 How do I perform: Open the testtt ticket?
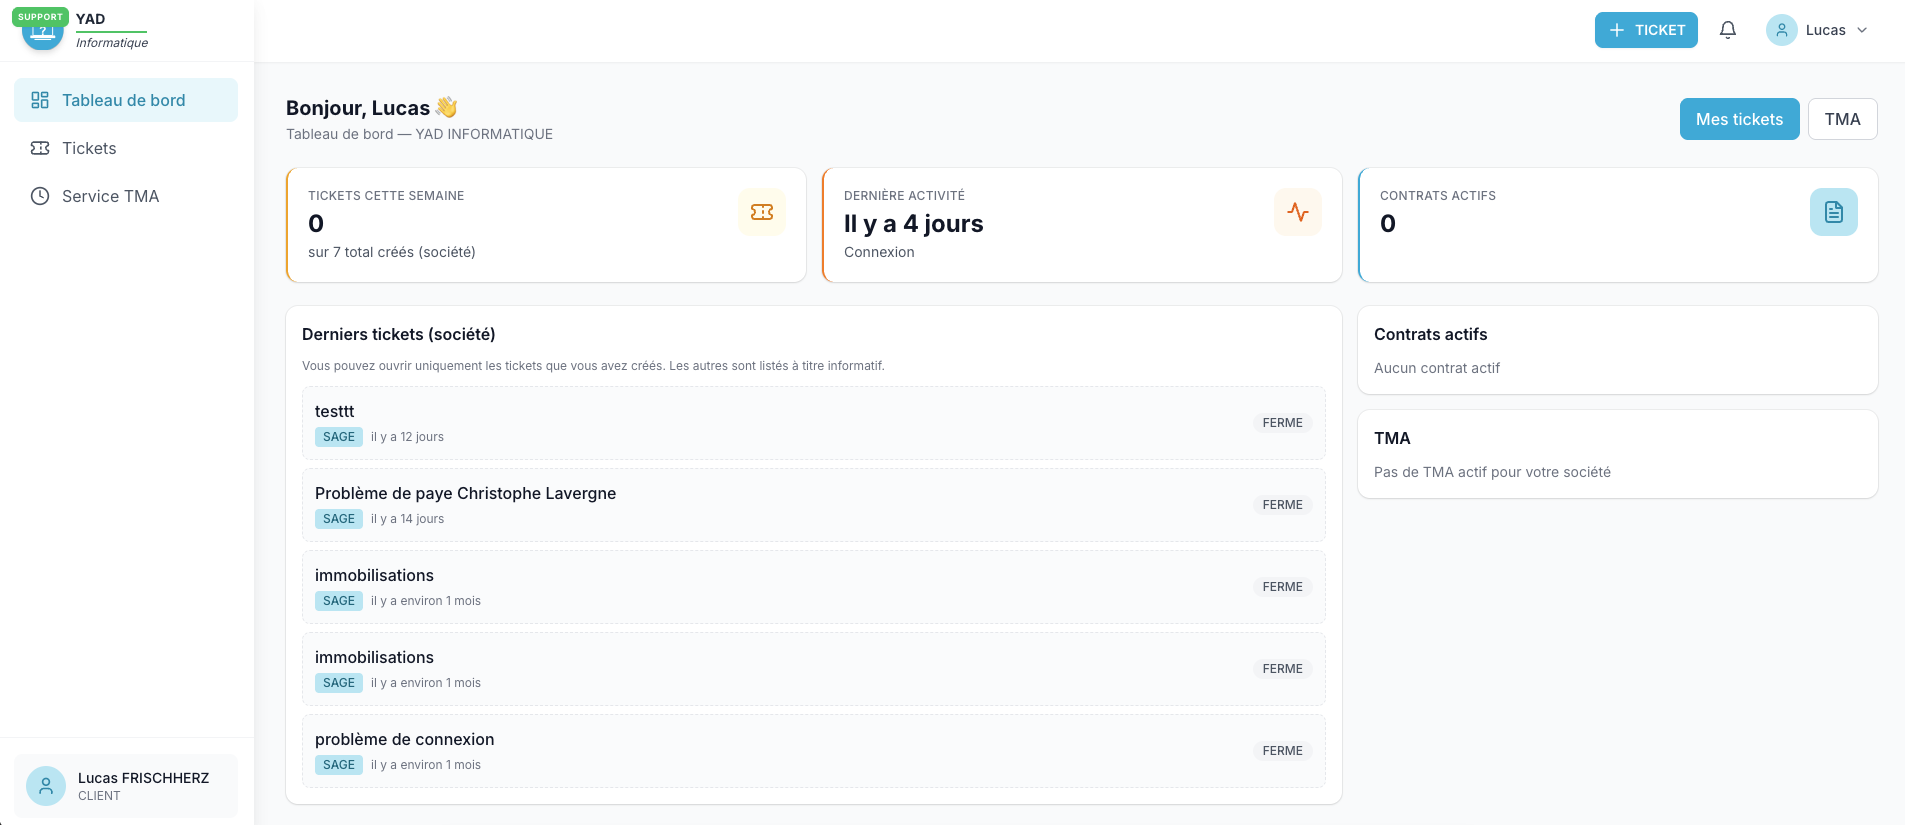coord(814,423)
